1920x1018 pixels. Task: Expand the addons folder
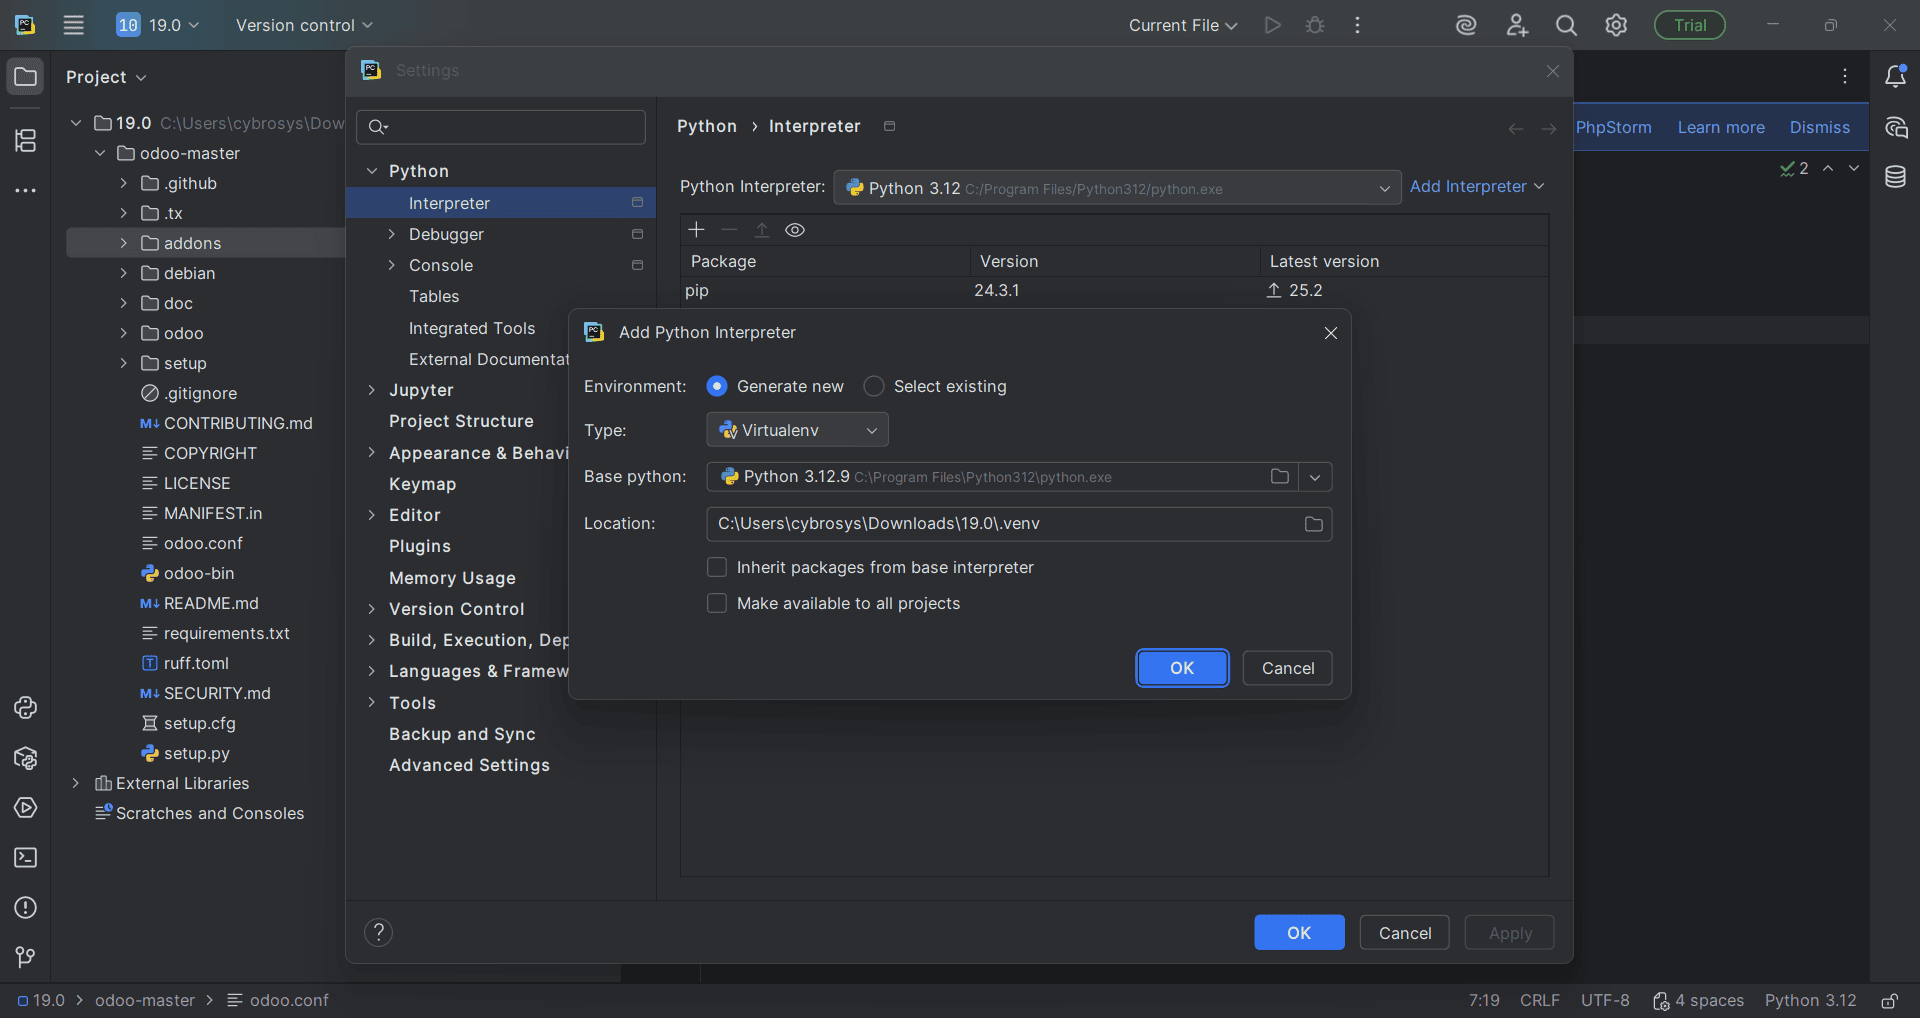pos(123,243)
